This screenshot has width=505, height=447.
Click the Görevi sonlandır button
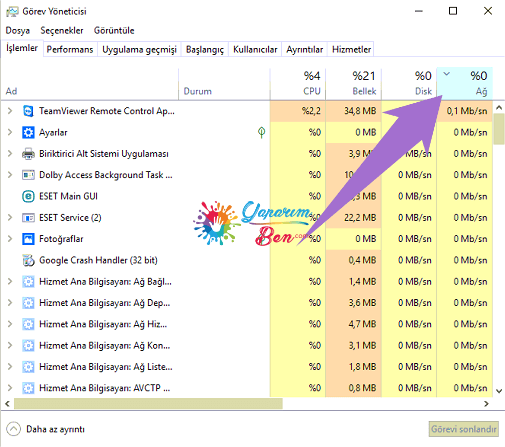[x=464, y=429]
